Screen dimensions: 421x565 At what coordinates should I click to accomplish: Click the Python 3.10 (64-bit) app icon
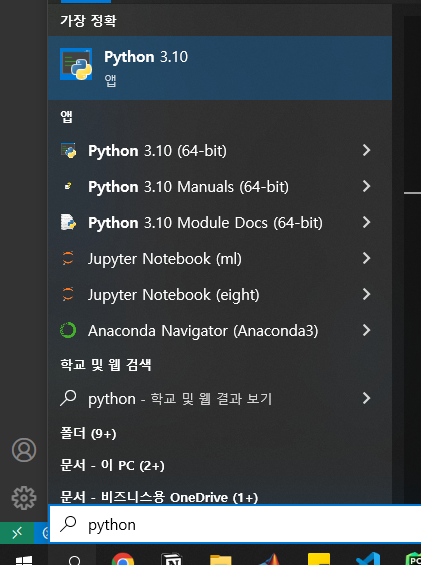point(68,151)
